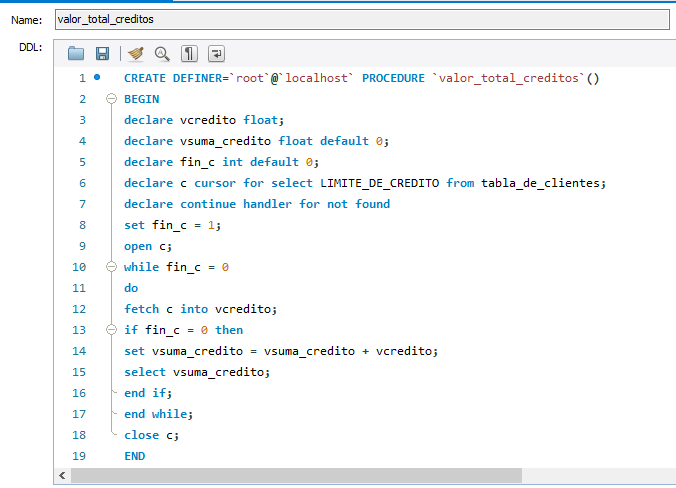Click 'declare continue handler for not found' line
The image size is (676, 488).
click(x=257, y=204)
